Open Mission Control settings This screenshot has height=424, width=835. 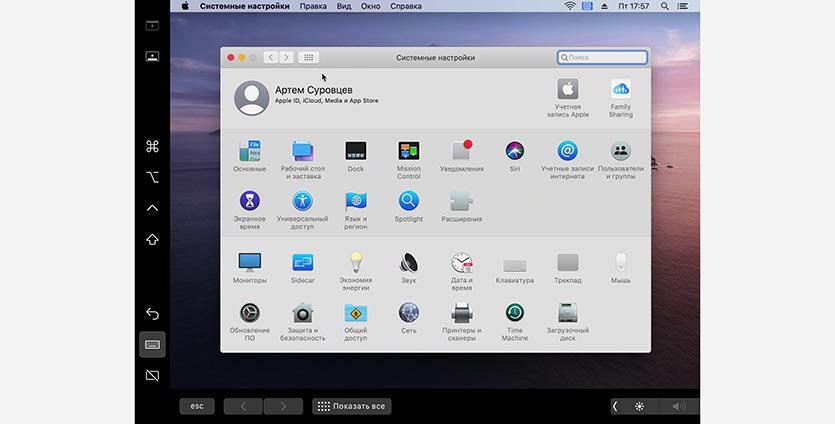(408, 152)
